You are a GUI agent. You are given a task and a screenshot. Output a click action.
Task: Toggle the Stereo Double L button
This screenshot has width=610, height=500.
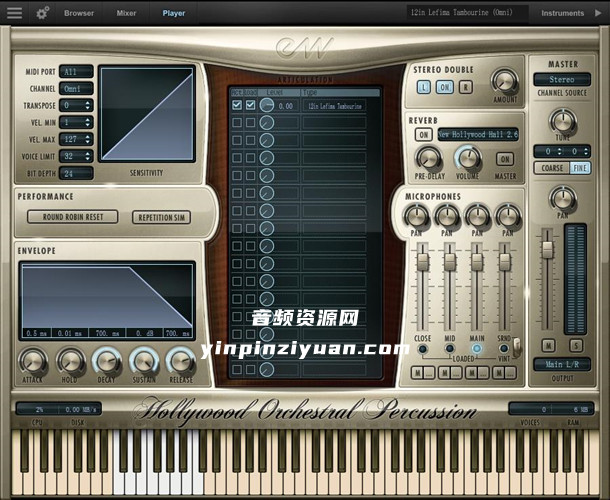tap(423, 87)
